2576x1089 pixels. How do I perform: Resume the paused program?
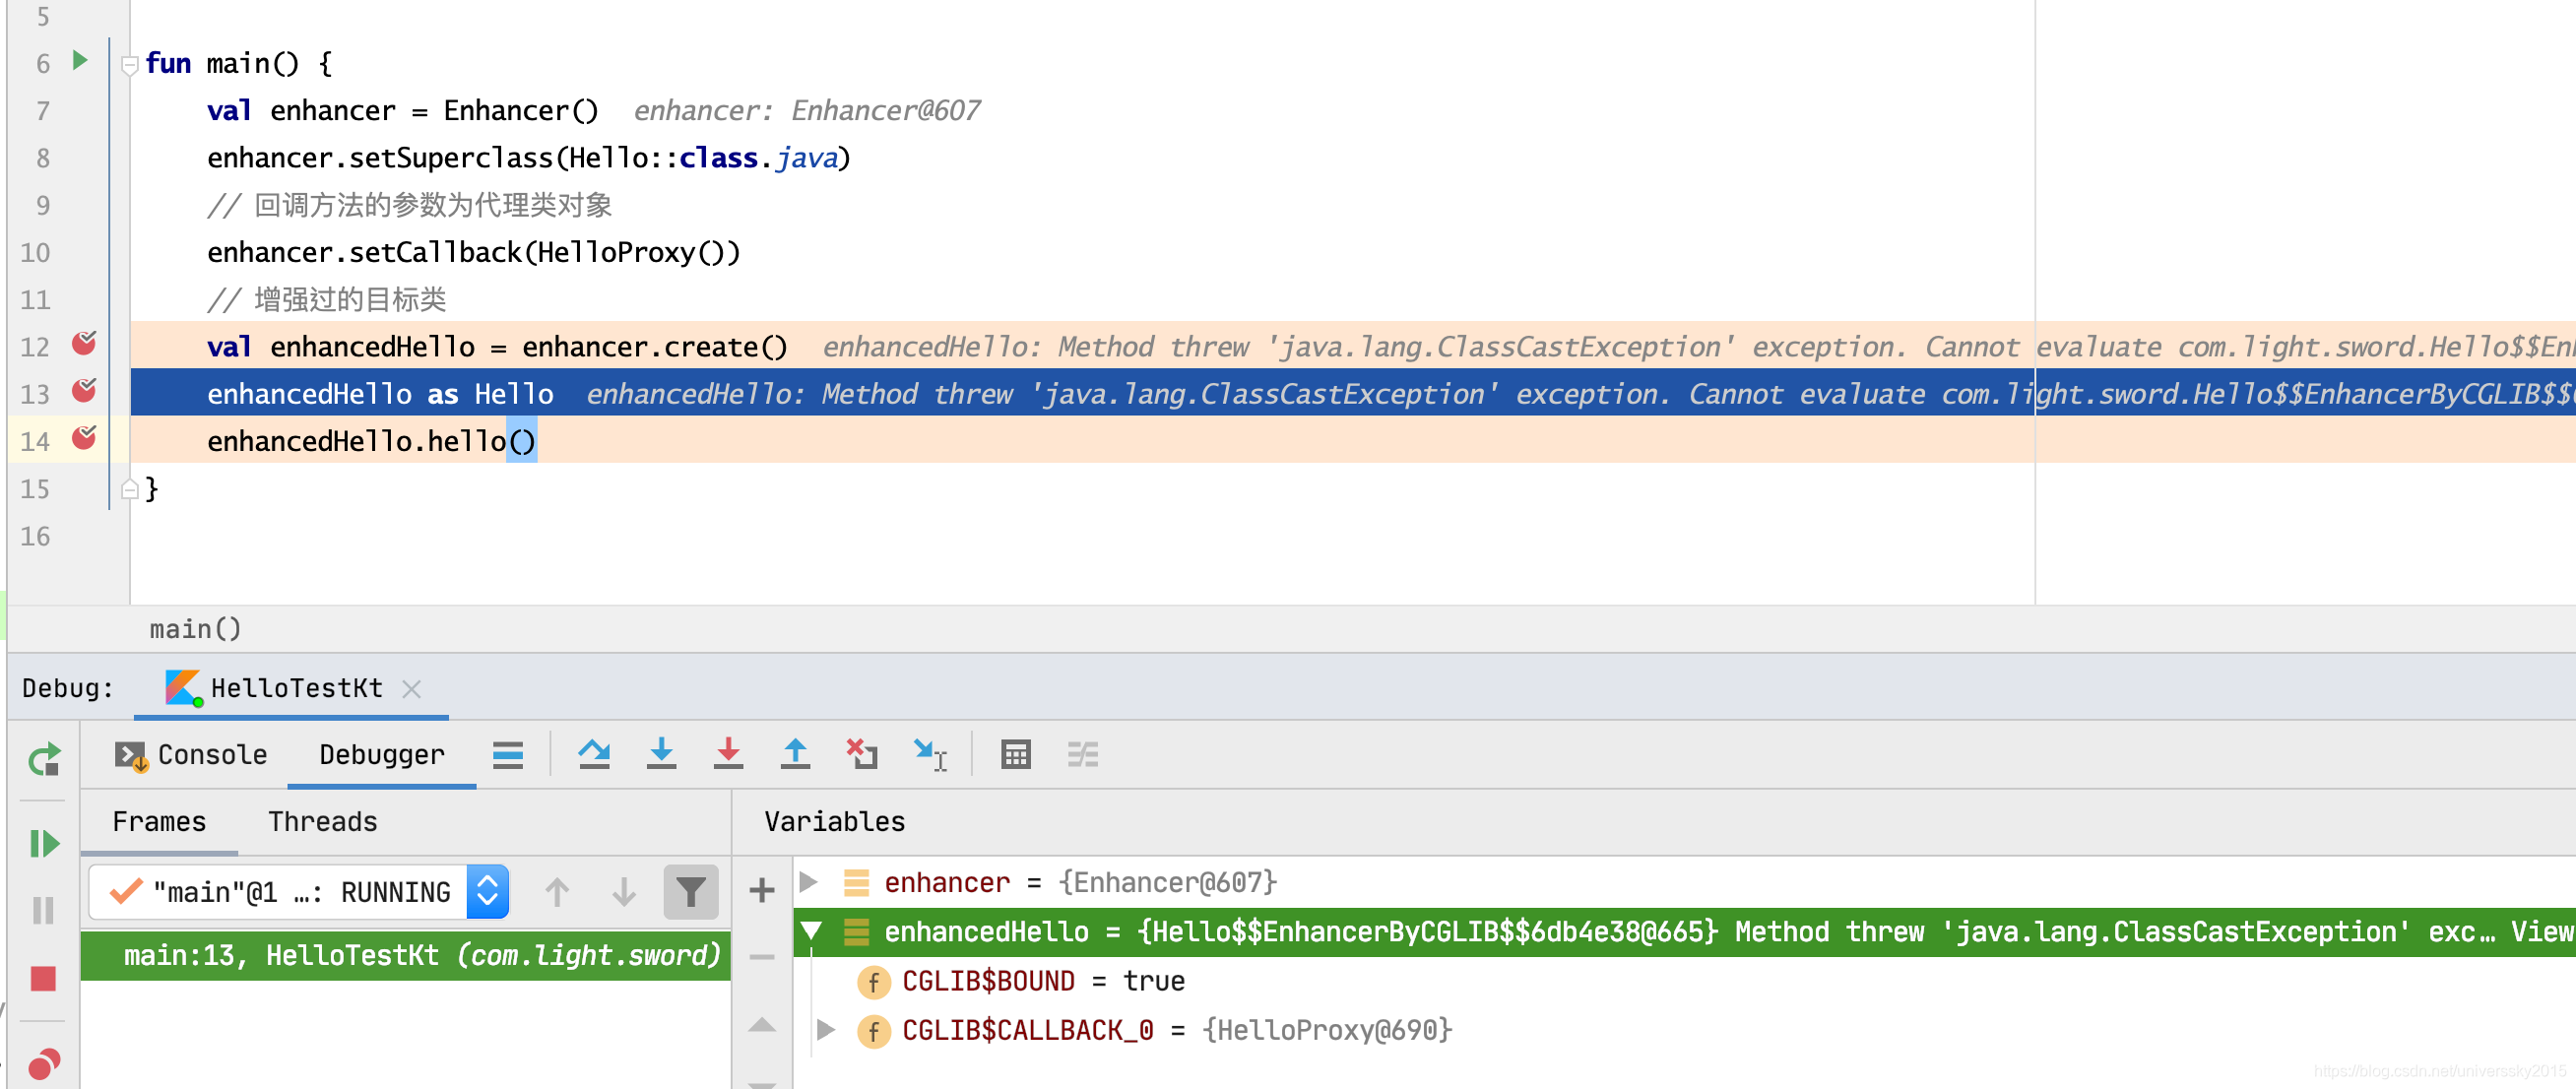coord(43,843)
